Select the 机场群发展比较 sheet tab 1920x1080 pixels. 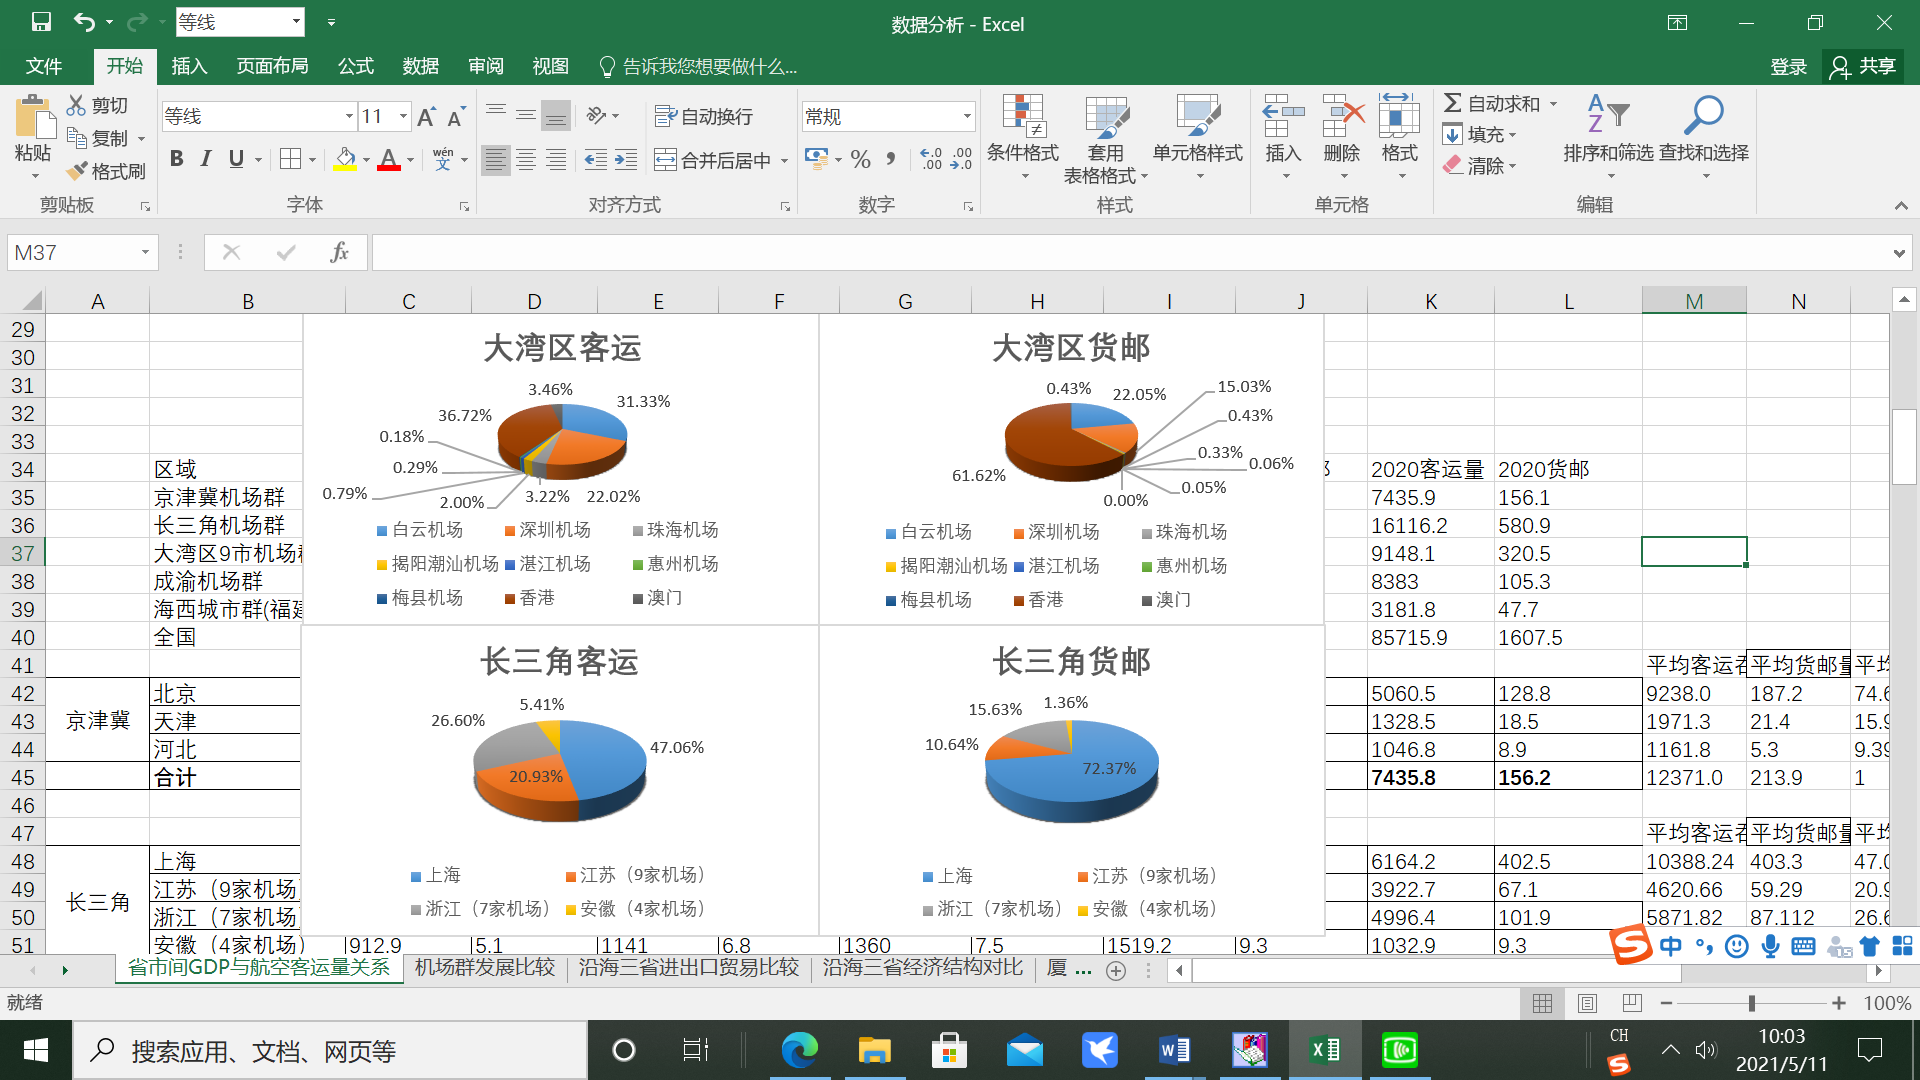tap(485, 967)
